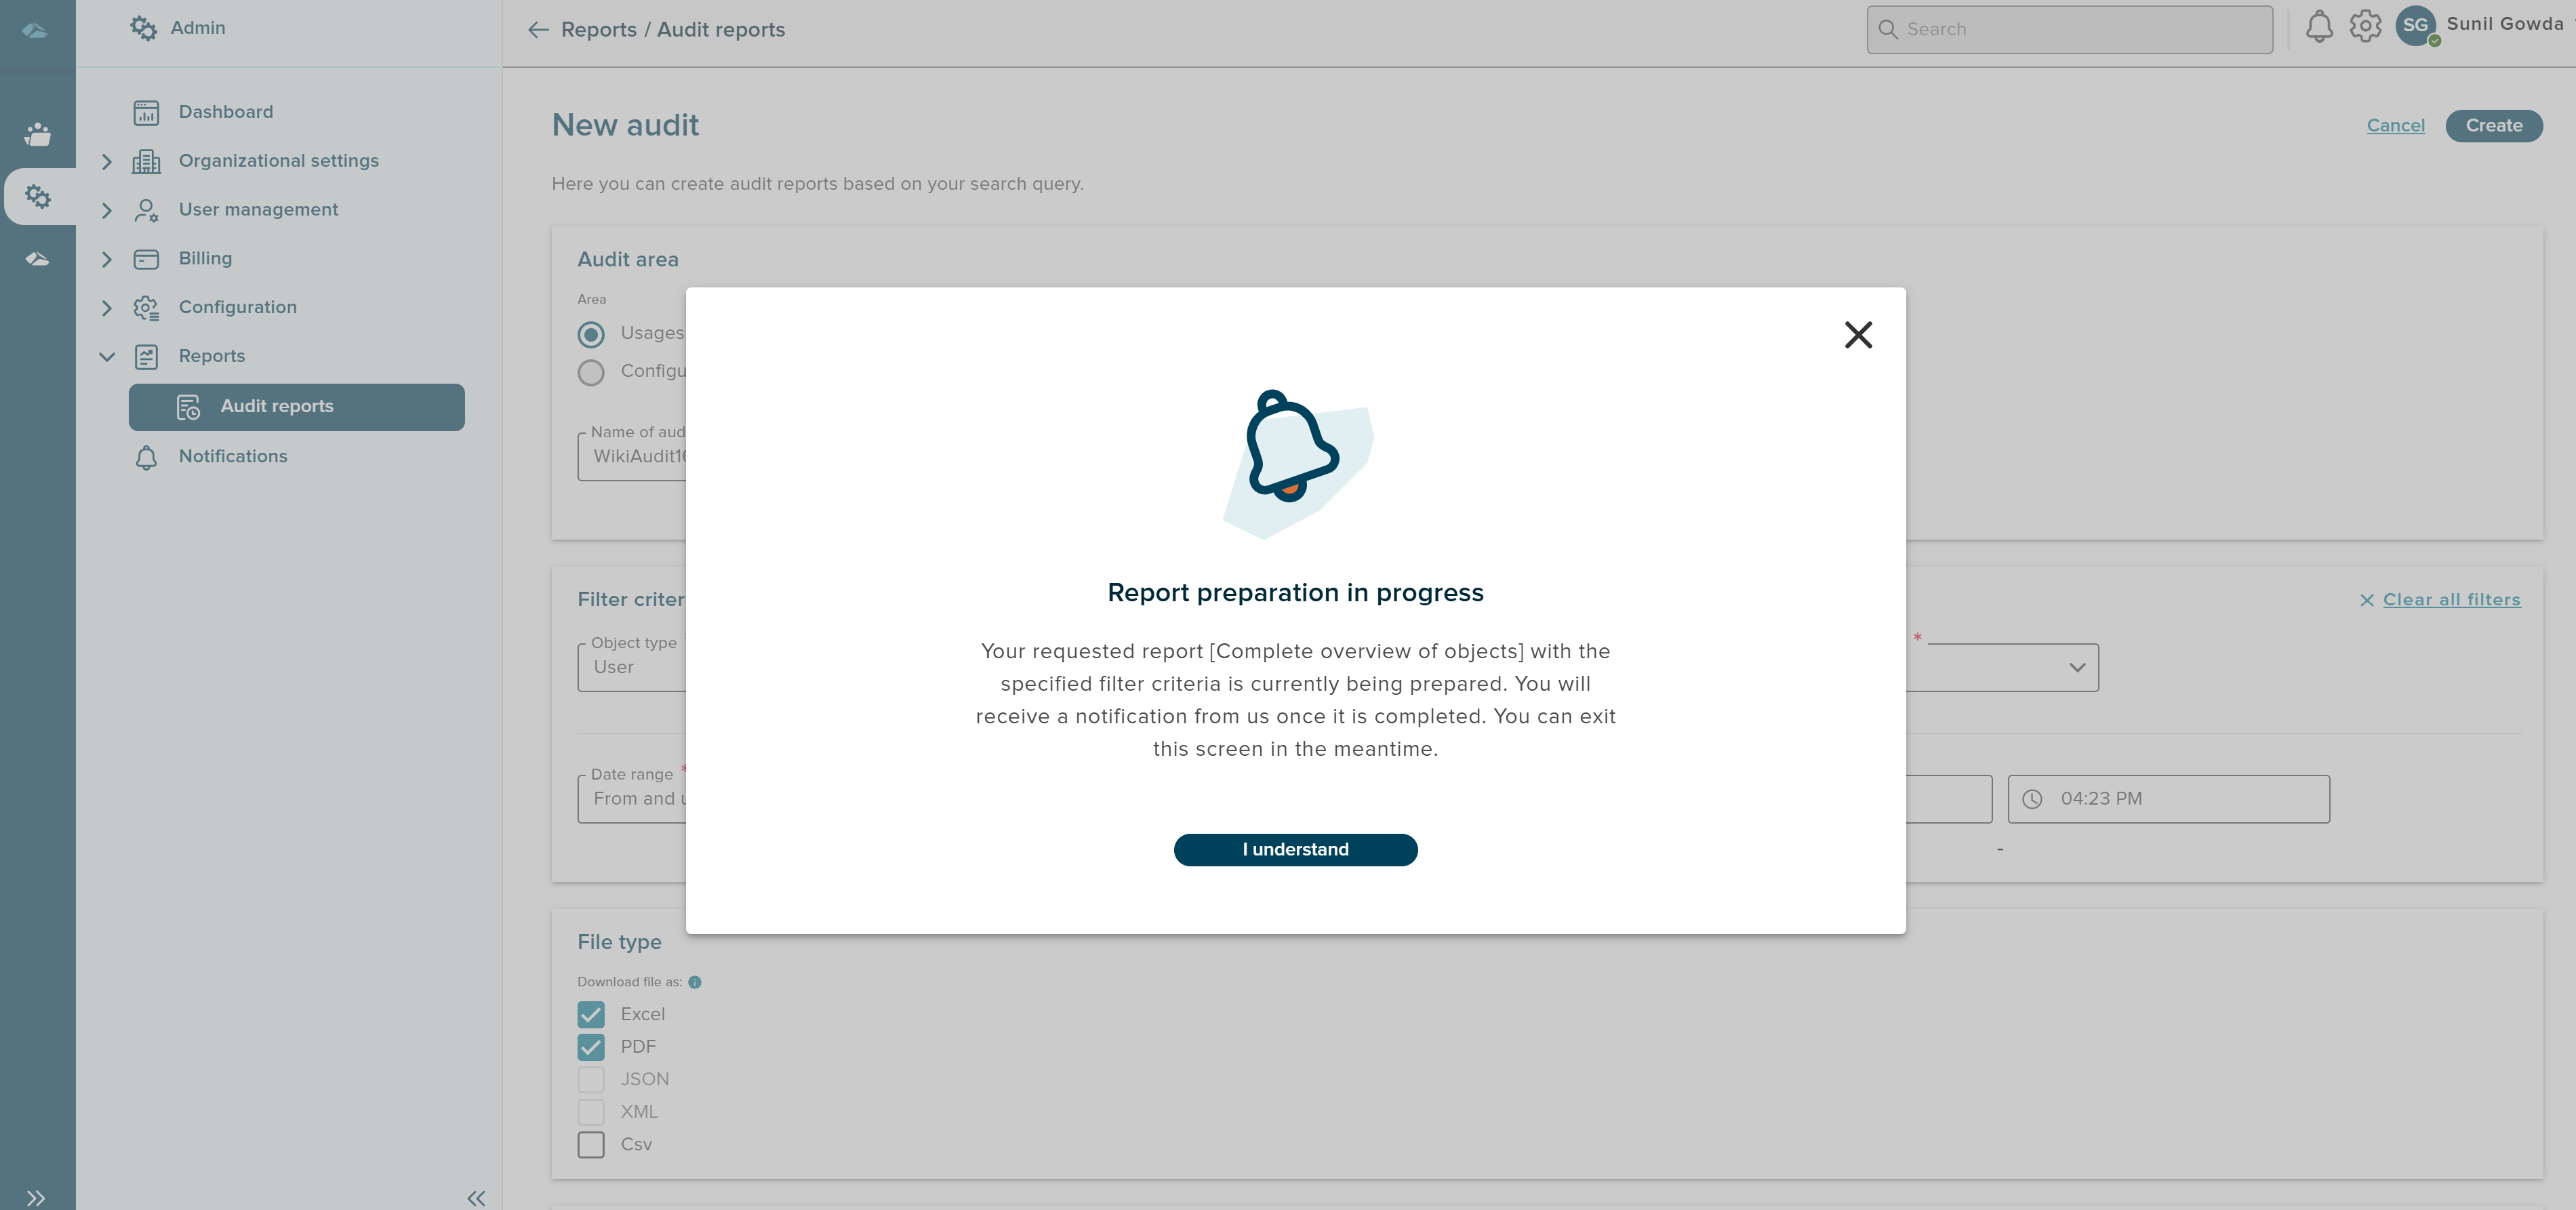Click the clock icon in time field
This screenshot has height=1210, width=2576.
coord(2032,799)
